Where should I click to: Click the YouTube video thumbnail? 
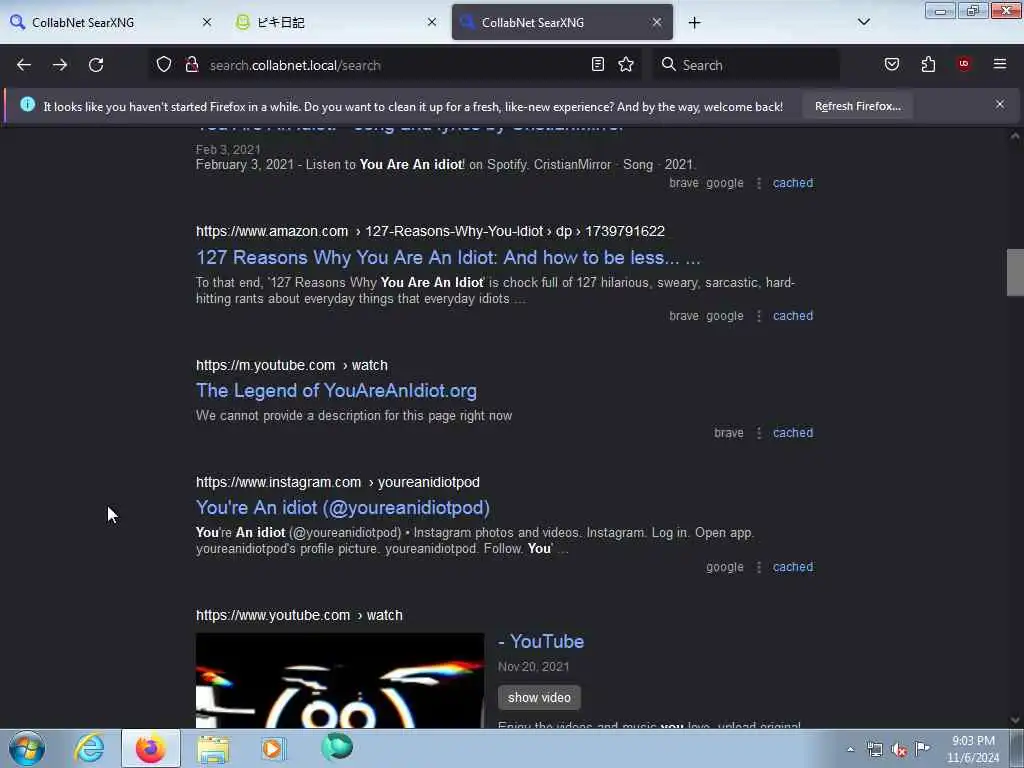tap(340, 680)
